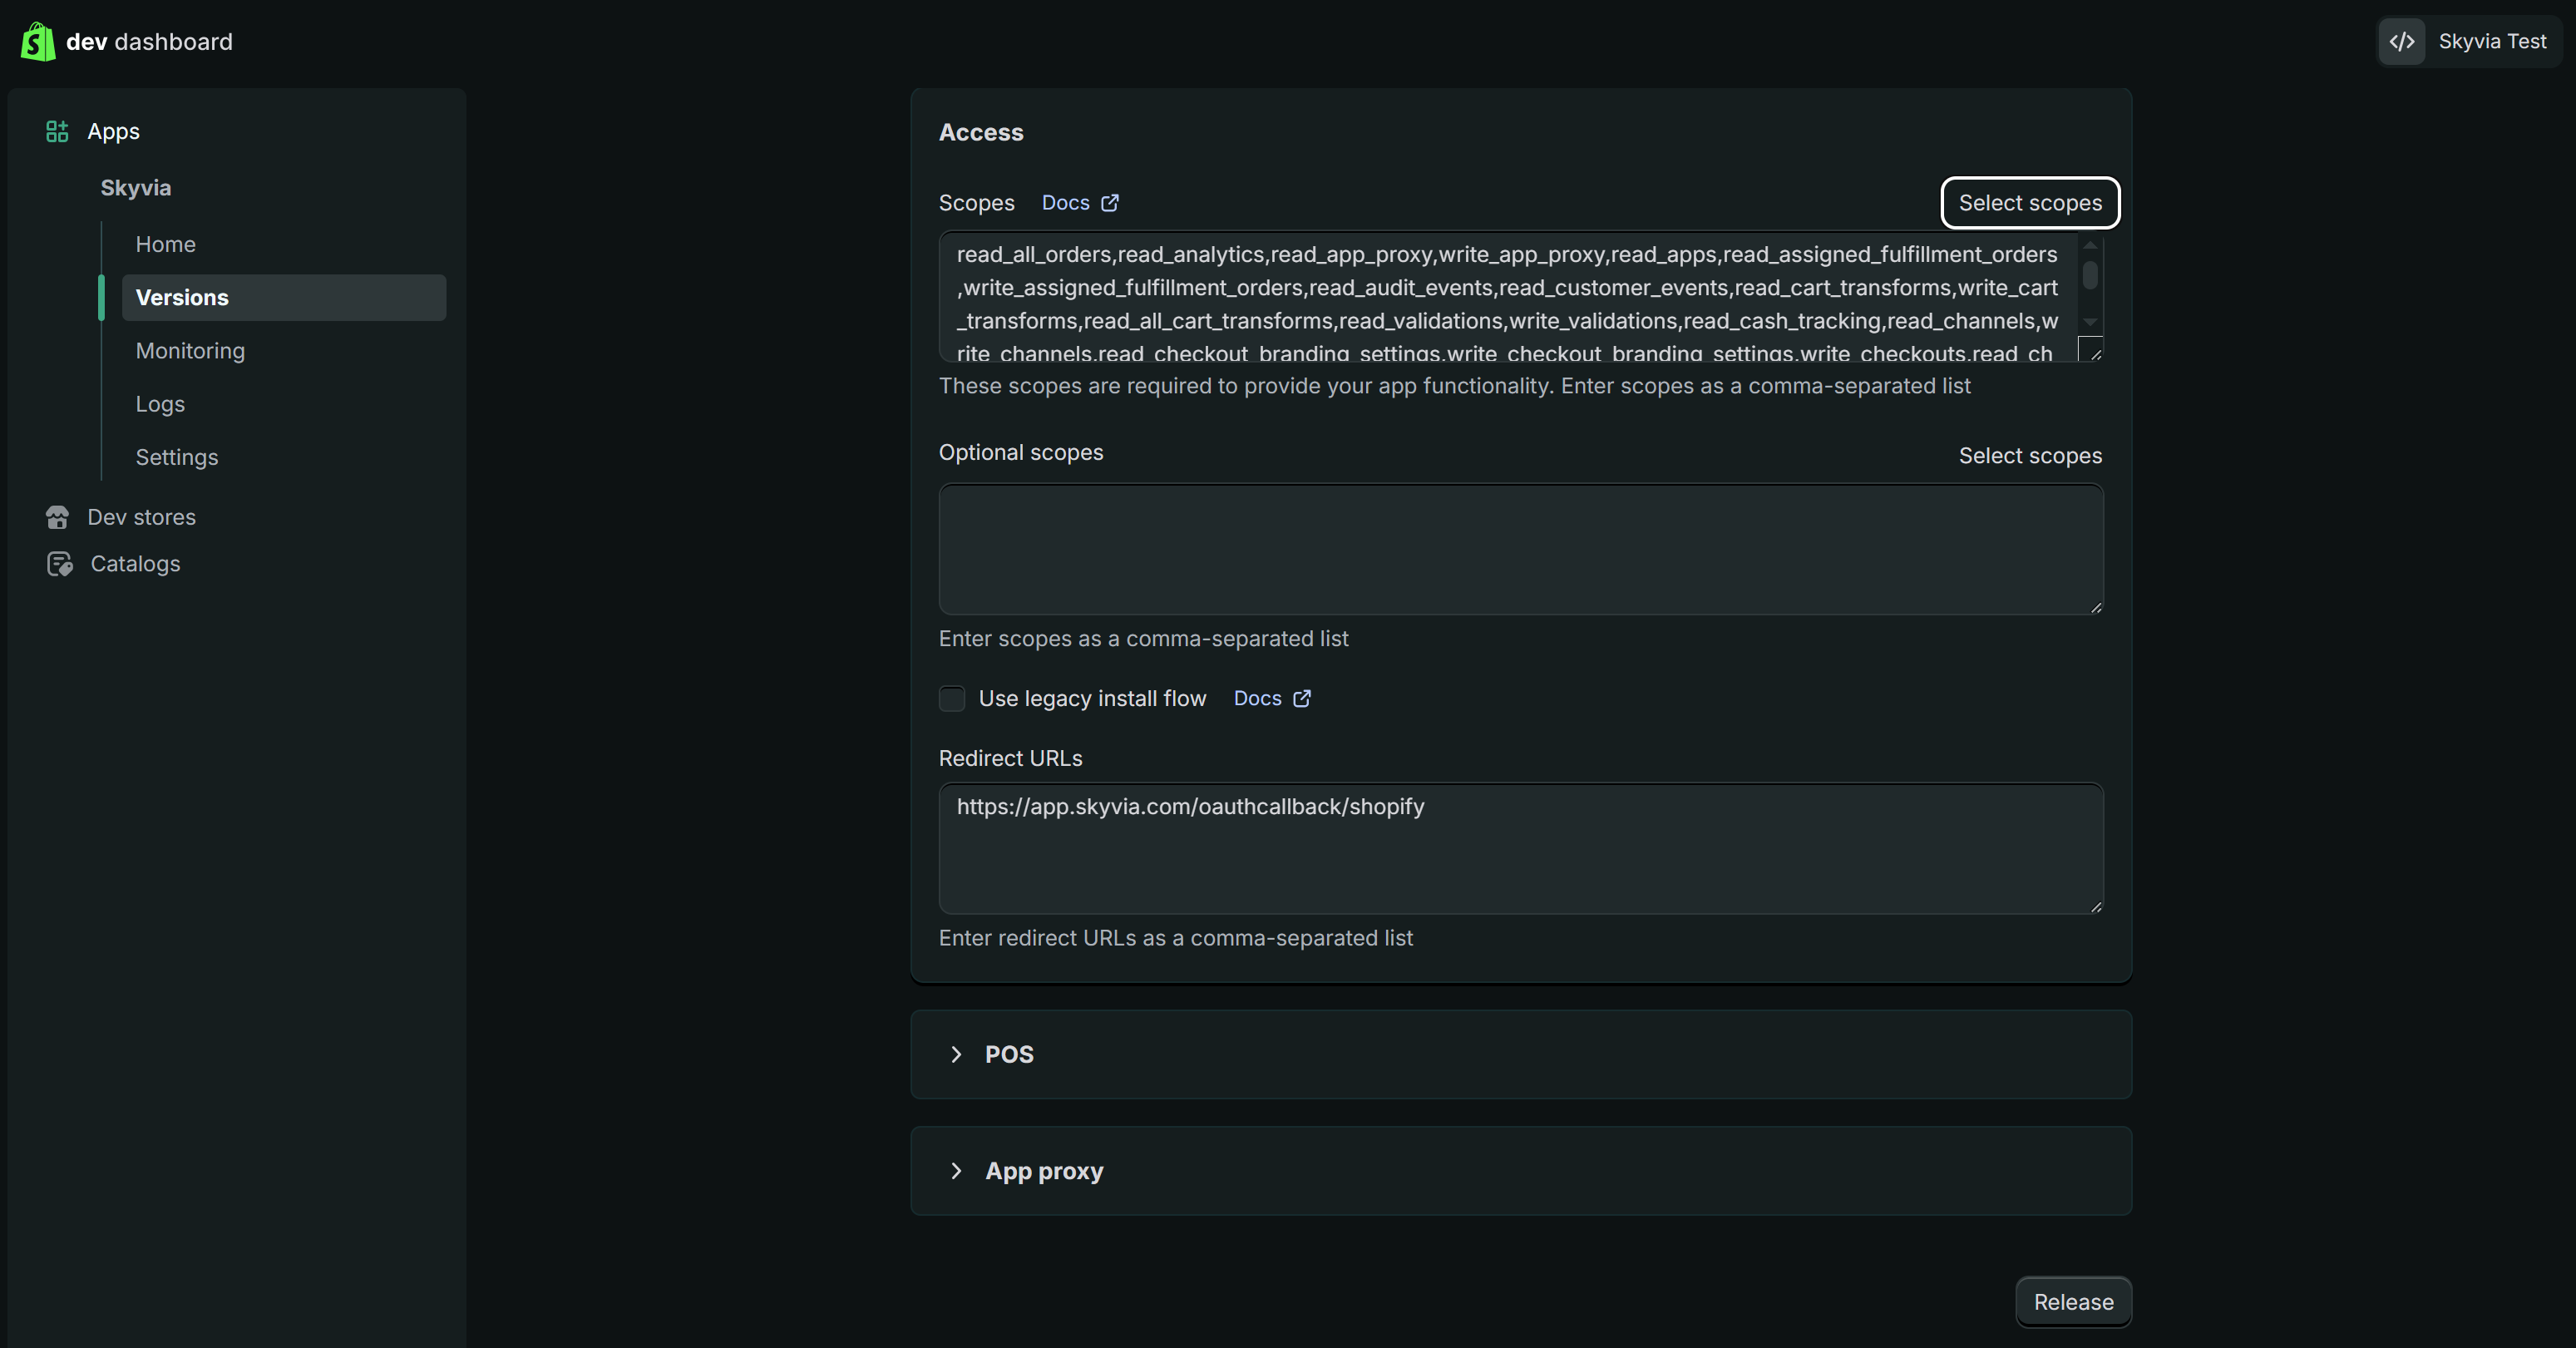Viewport: 2576px width, 1348px height.
Task: Click the Release button
Action: (2073, 1302)
